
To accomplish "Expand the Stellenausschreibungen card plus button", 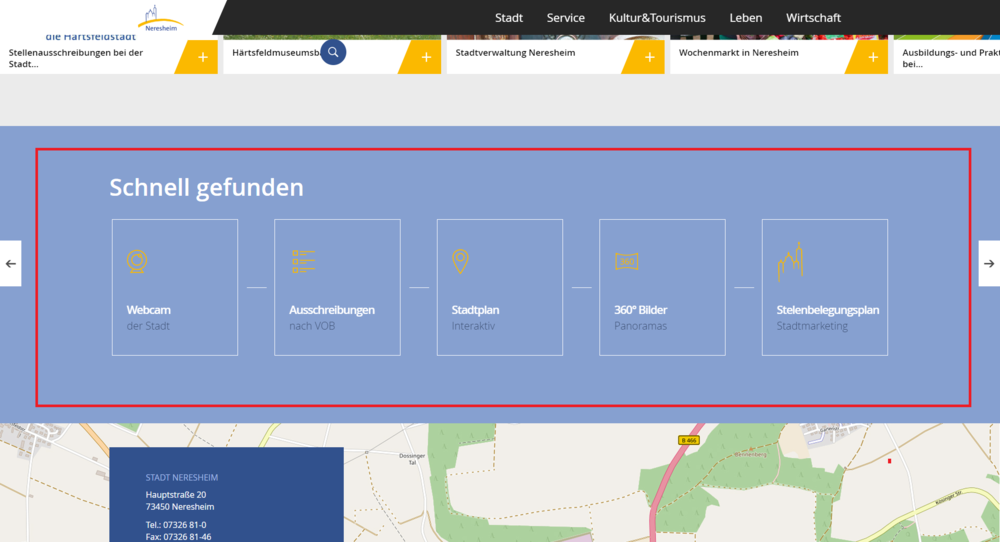I will tap(202, 58).
